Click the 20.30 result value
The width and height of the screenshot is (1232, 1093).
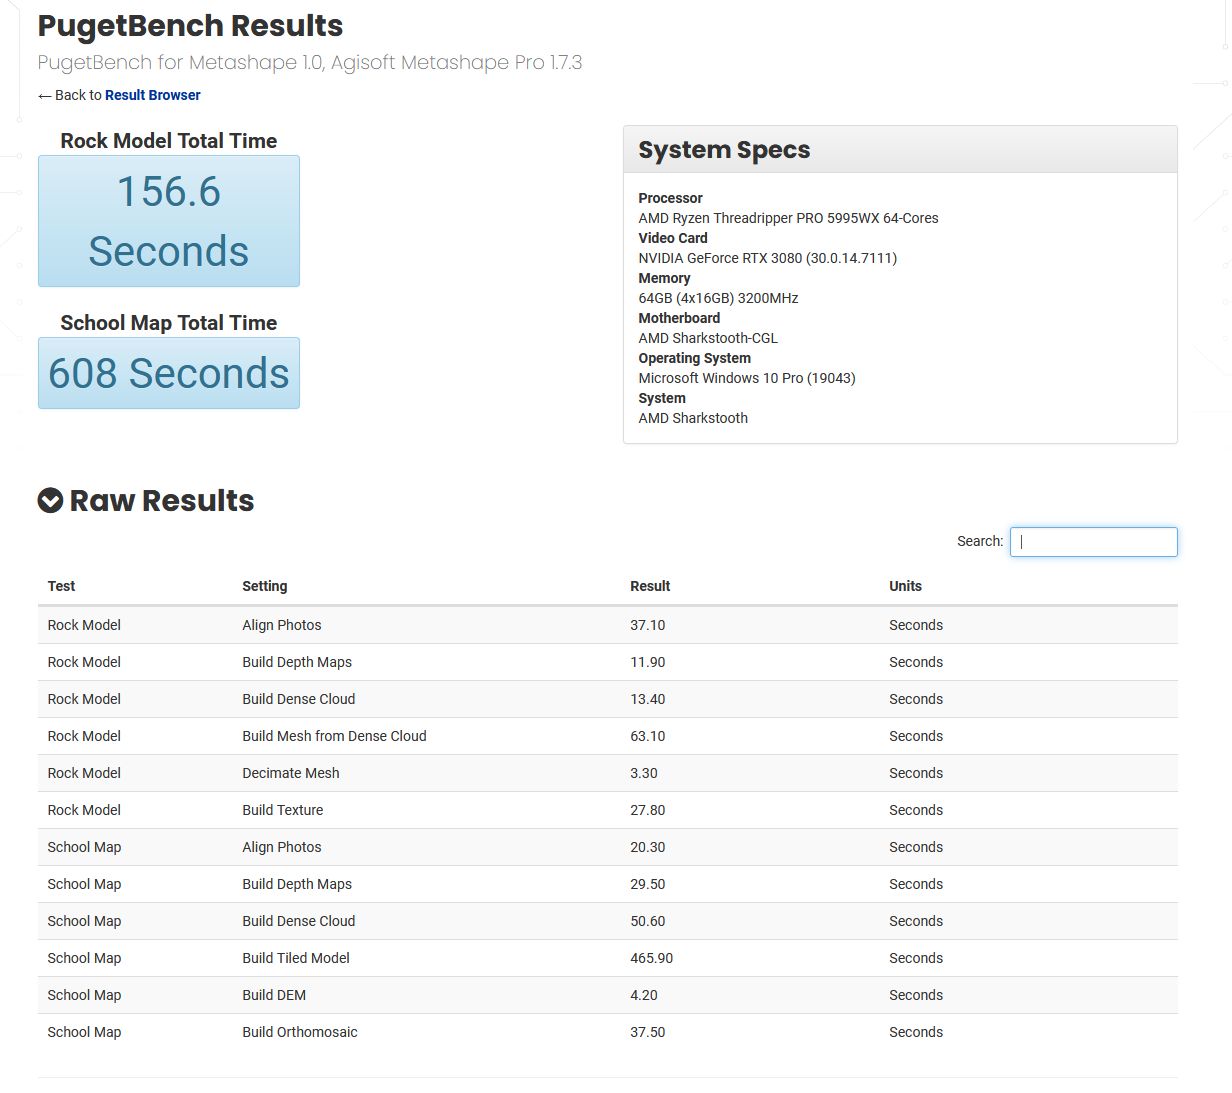click(648, 847)
